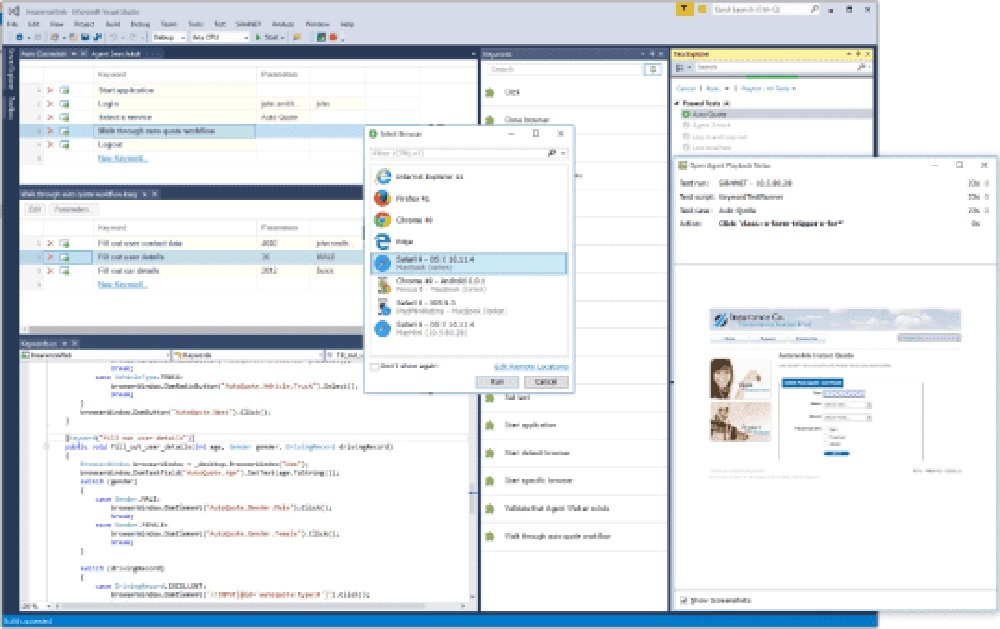Toggle the Show screenshots checkbox
Viewport: 1000px width, 629px height.
coord(684,600)
